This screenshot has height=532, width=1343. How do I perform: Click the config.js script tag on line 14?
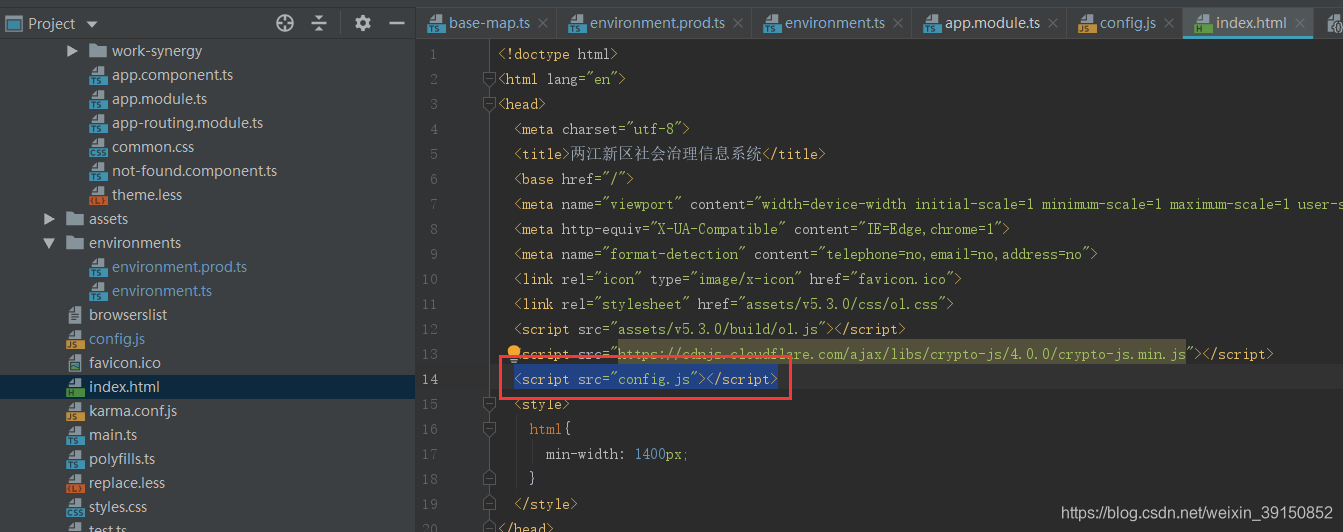tap(645, 379)
